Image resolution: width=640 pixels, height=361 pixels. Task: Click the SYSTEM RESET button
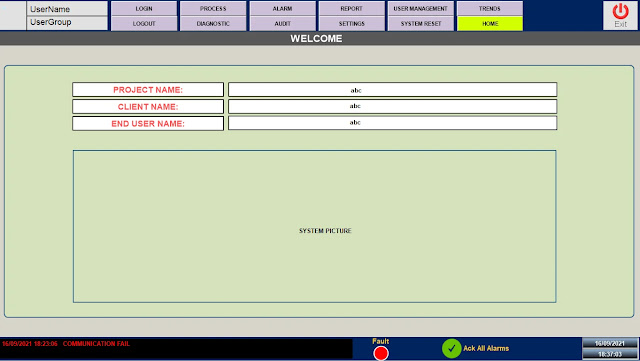(421, 24)
